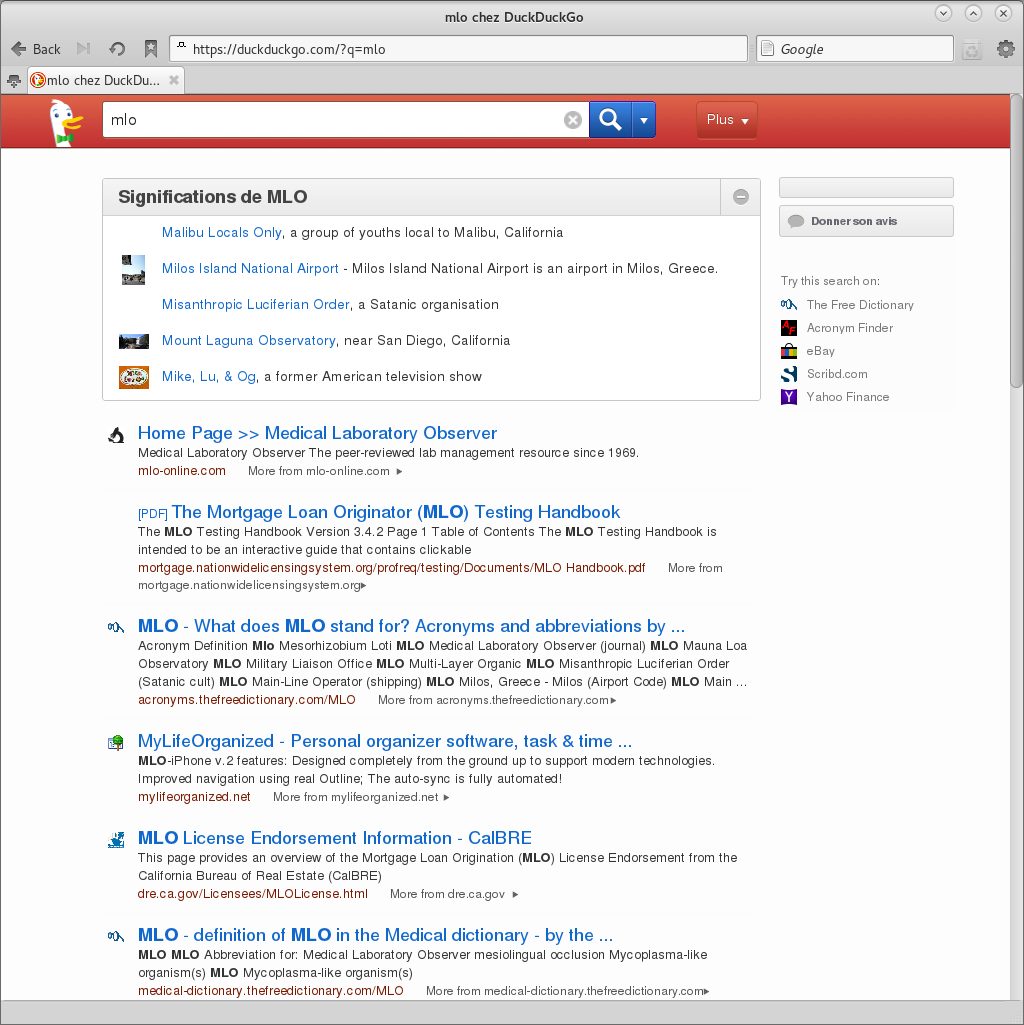Click the Donner son avis button

coord(866,221)
